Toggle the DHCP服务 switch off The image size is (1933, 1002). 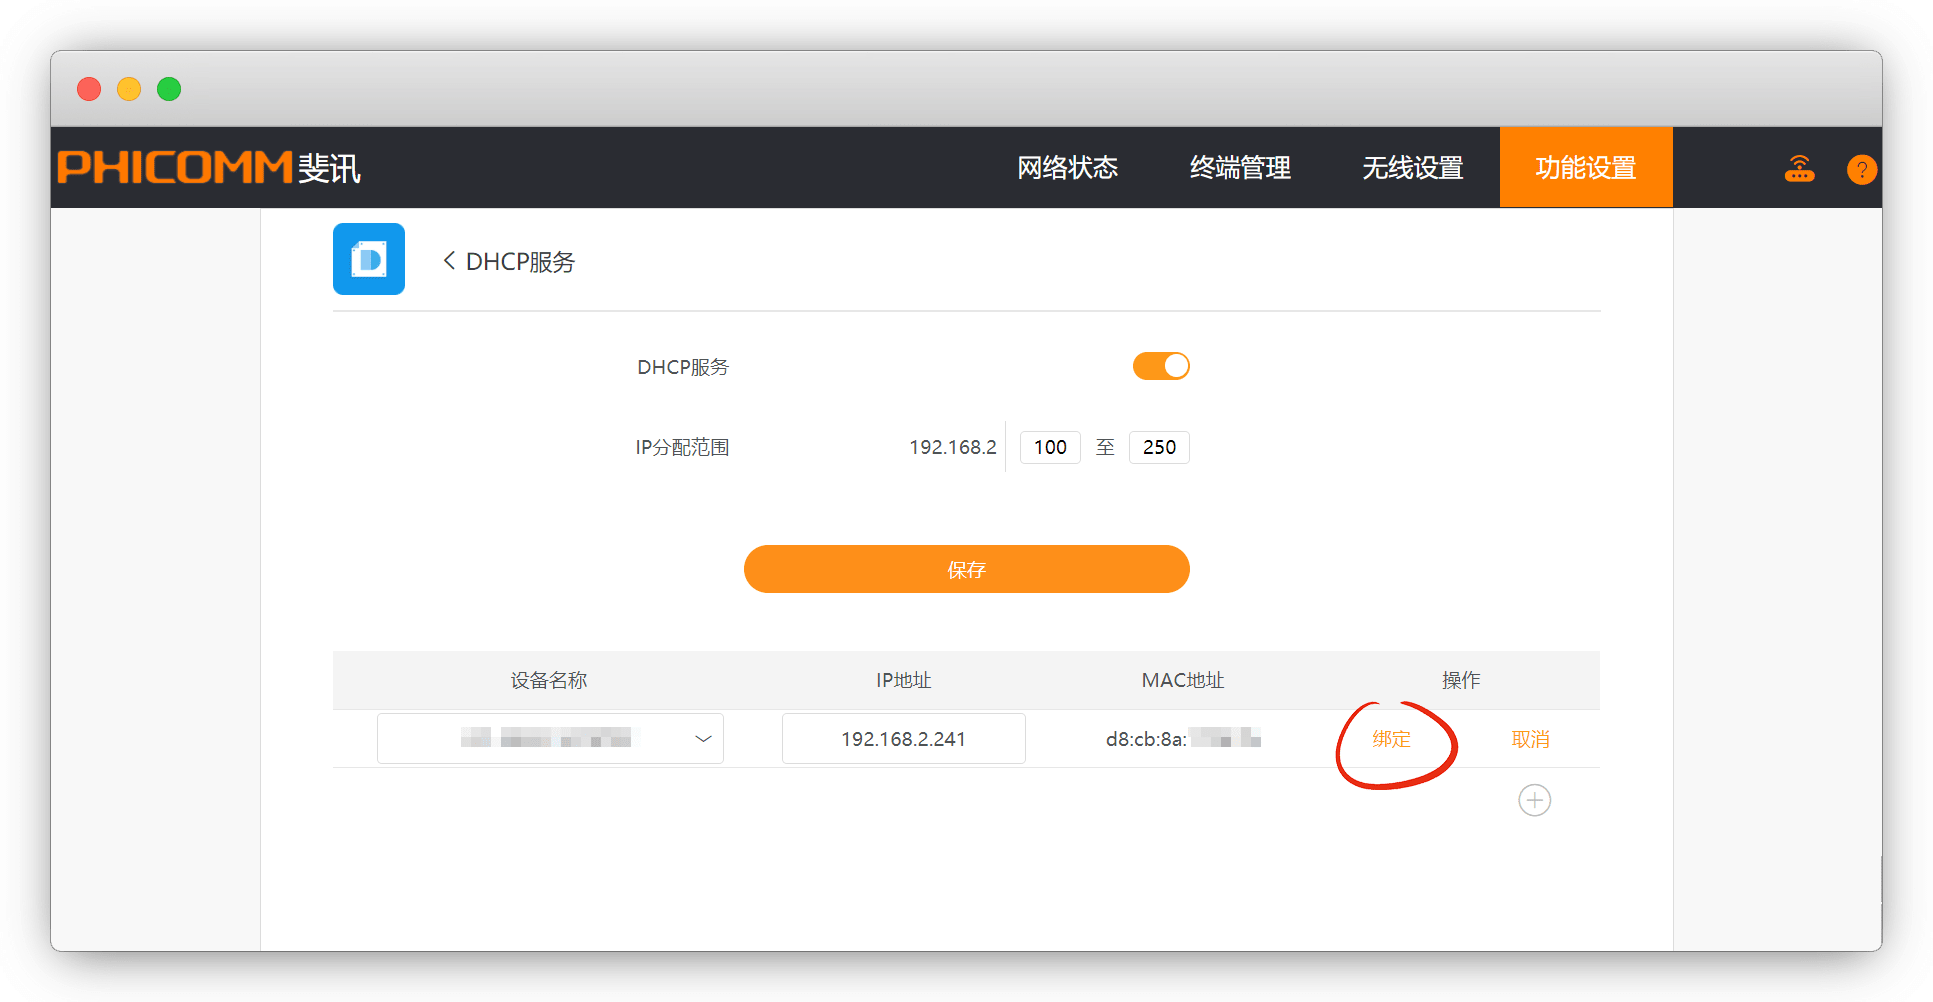pos(1160,366)
